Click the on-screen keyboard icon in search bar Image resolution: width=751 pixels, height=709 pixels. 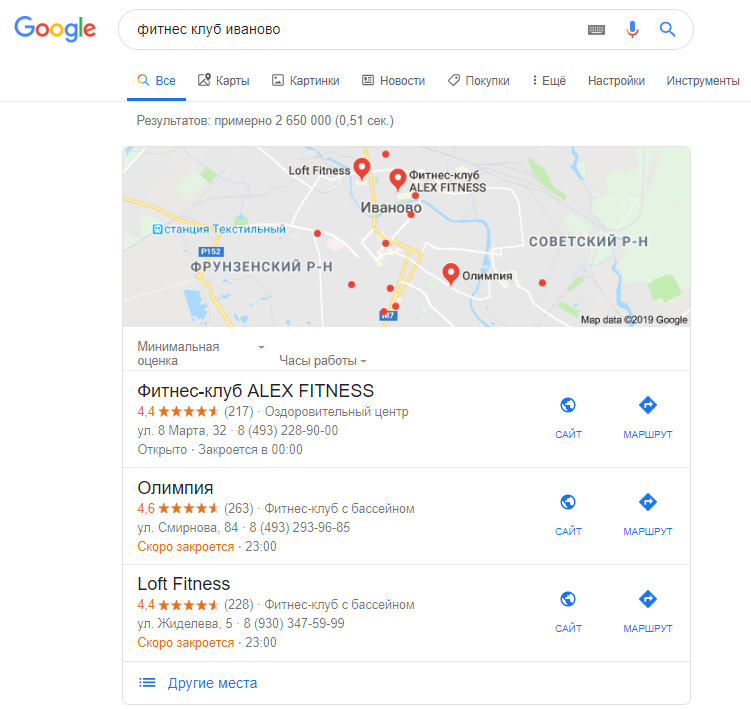click(x=596, y=30)
